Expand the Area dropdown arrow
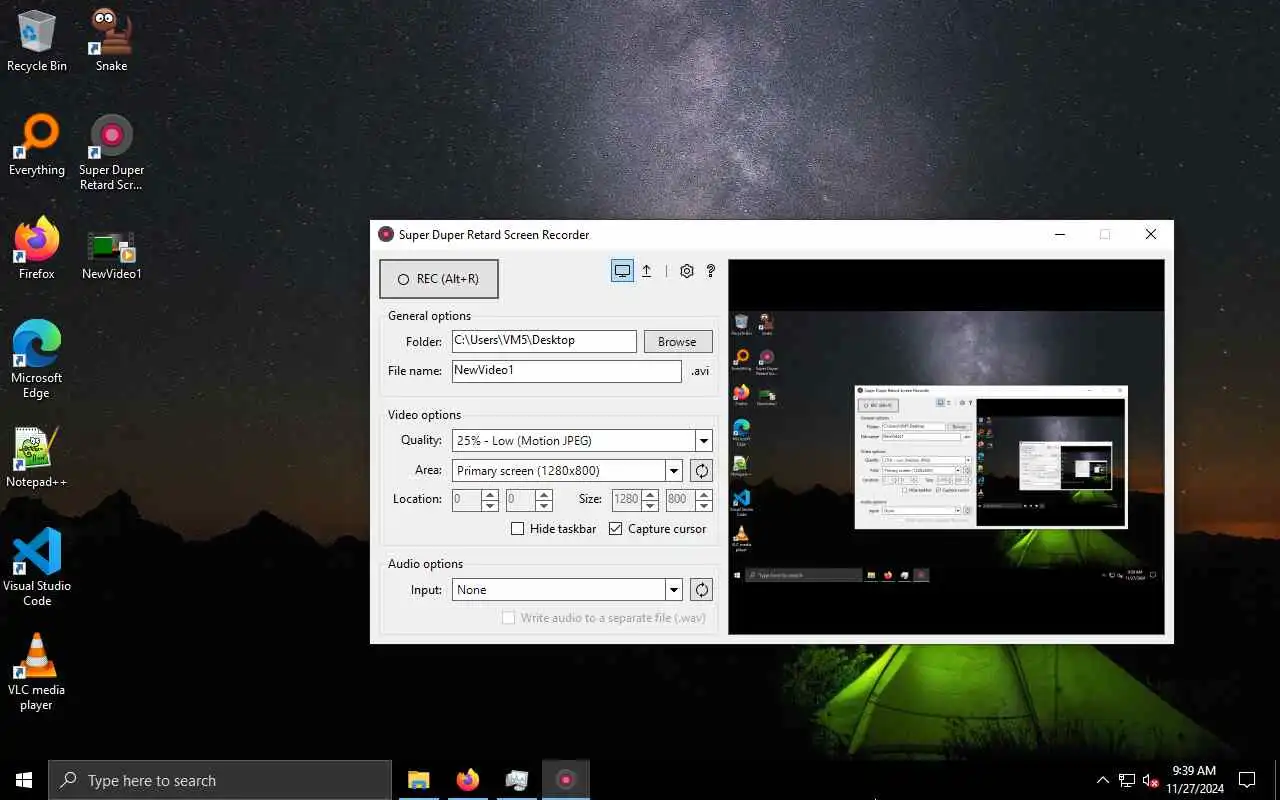The width and height of the screenshot is (1280, 800). click(x=674, y=471)
